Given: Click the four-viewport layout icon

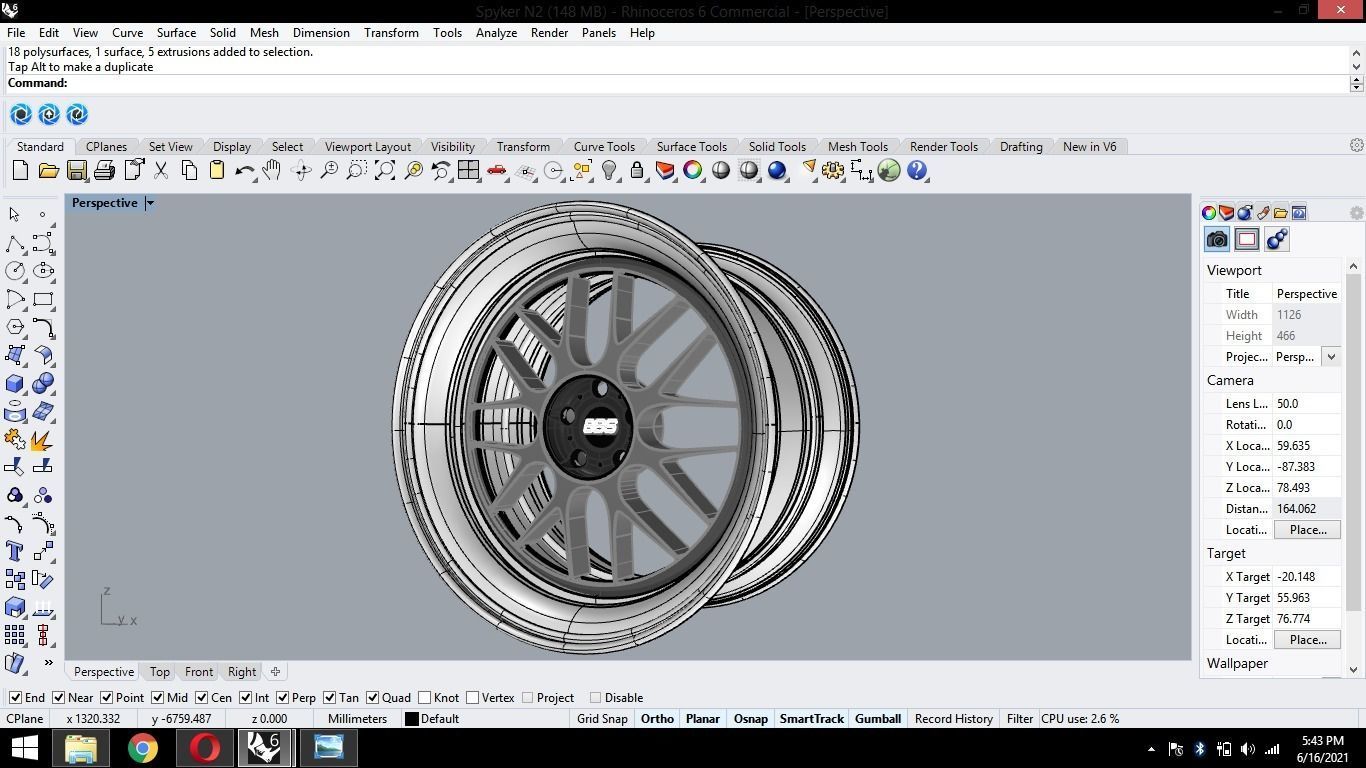Looking at the screenshot, I should pyautogui.click(x=468, y=171).
